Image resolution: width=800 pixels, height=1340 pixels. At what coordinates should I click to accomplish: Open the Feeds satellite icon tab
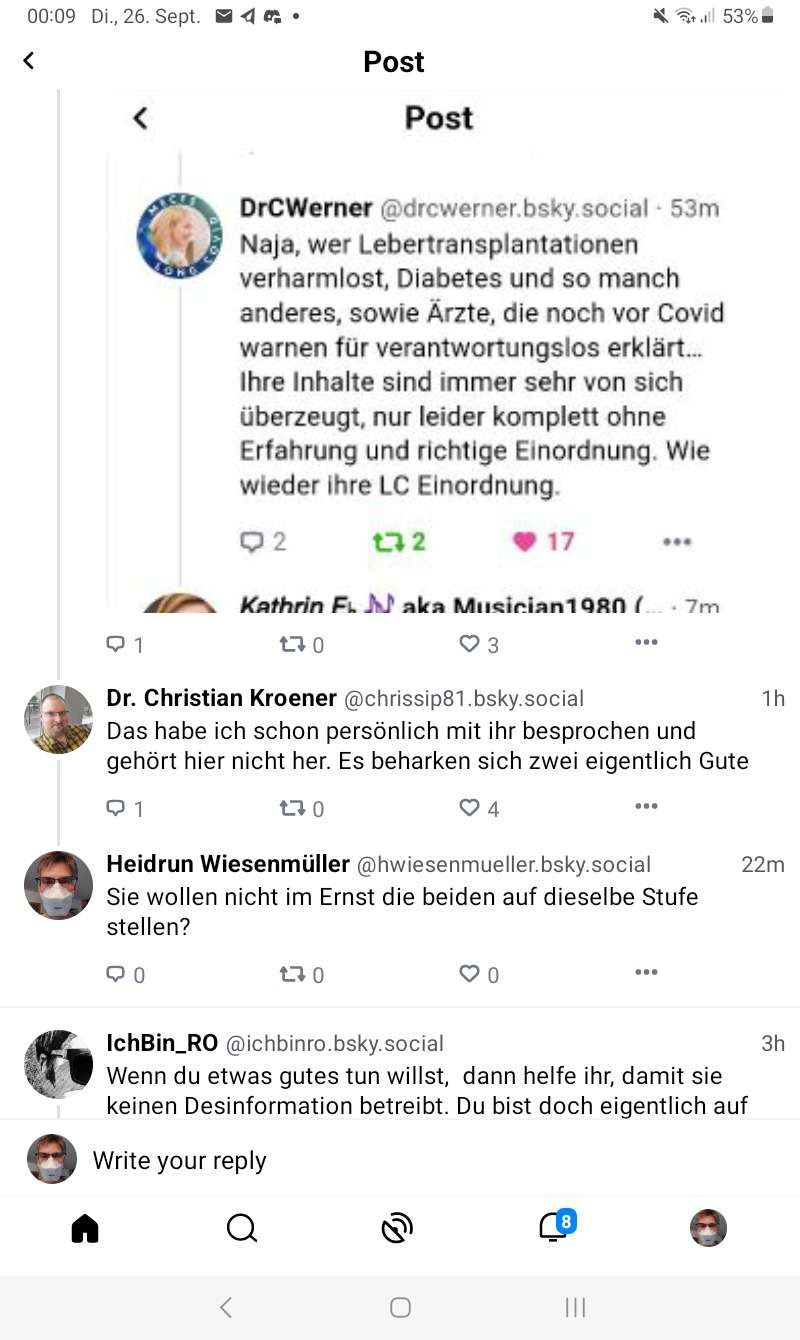[x=397, y=1227]
